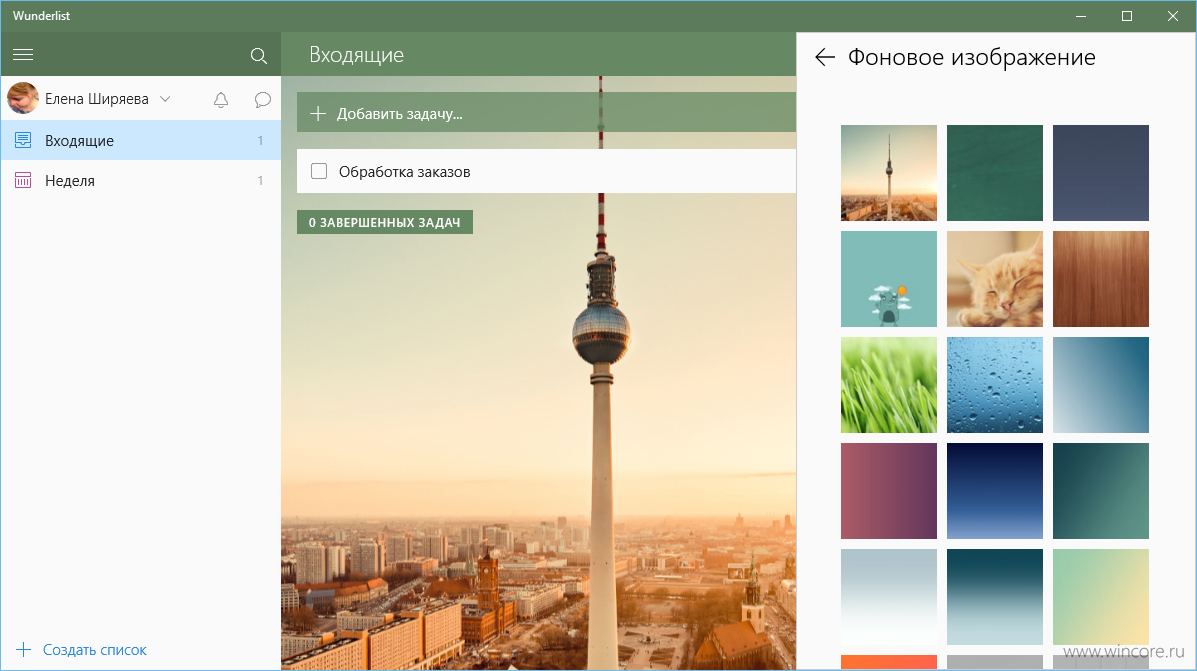This screenshot has height=671, width=1197.
Task: Choose the dark green textured background
Action: [995, 173]
